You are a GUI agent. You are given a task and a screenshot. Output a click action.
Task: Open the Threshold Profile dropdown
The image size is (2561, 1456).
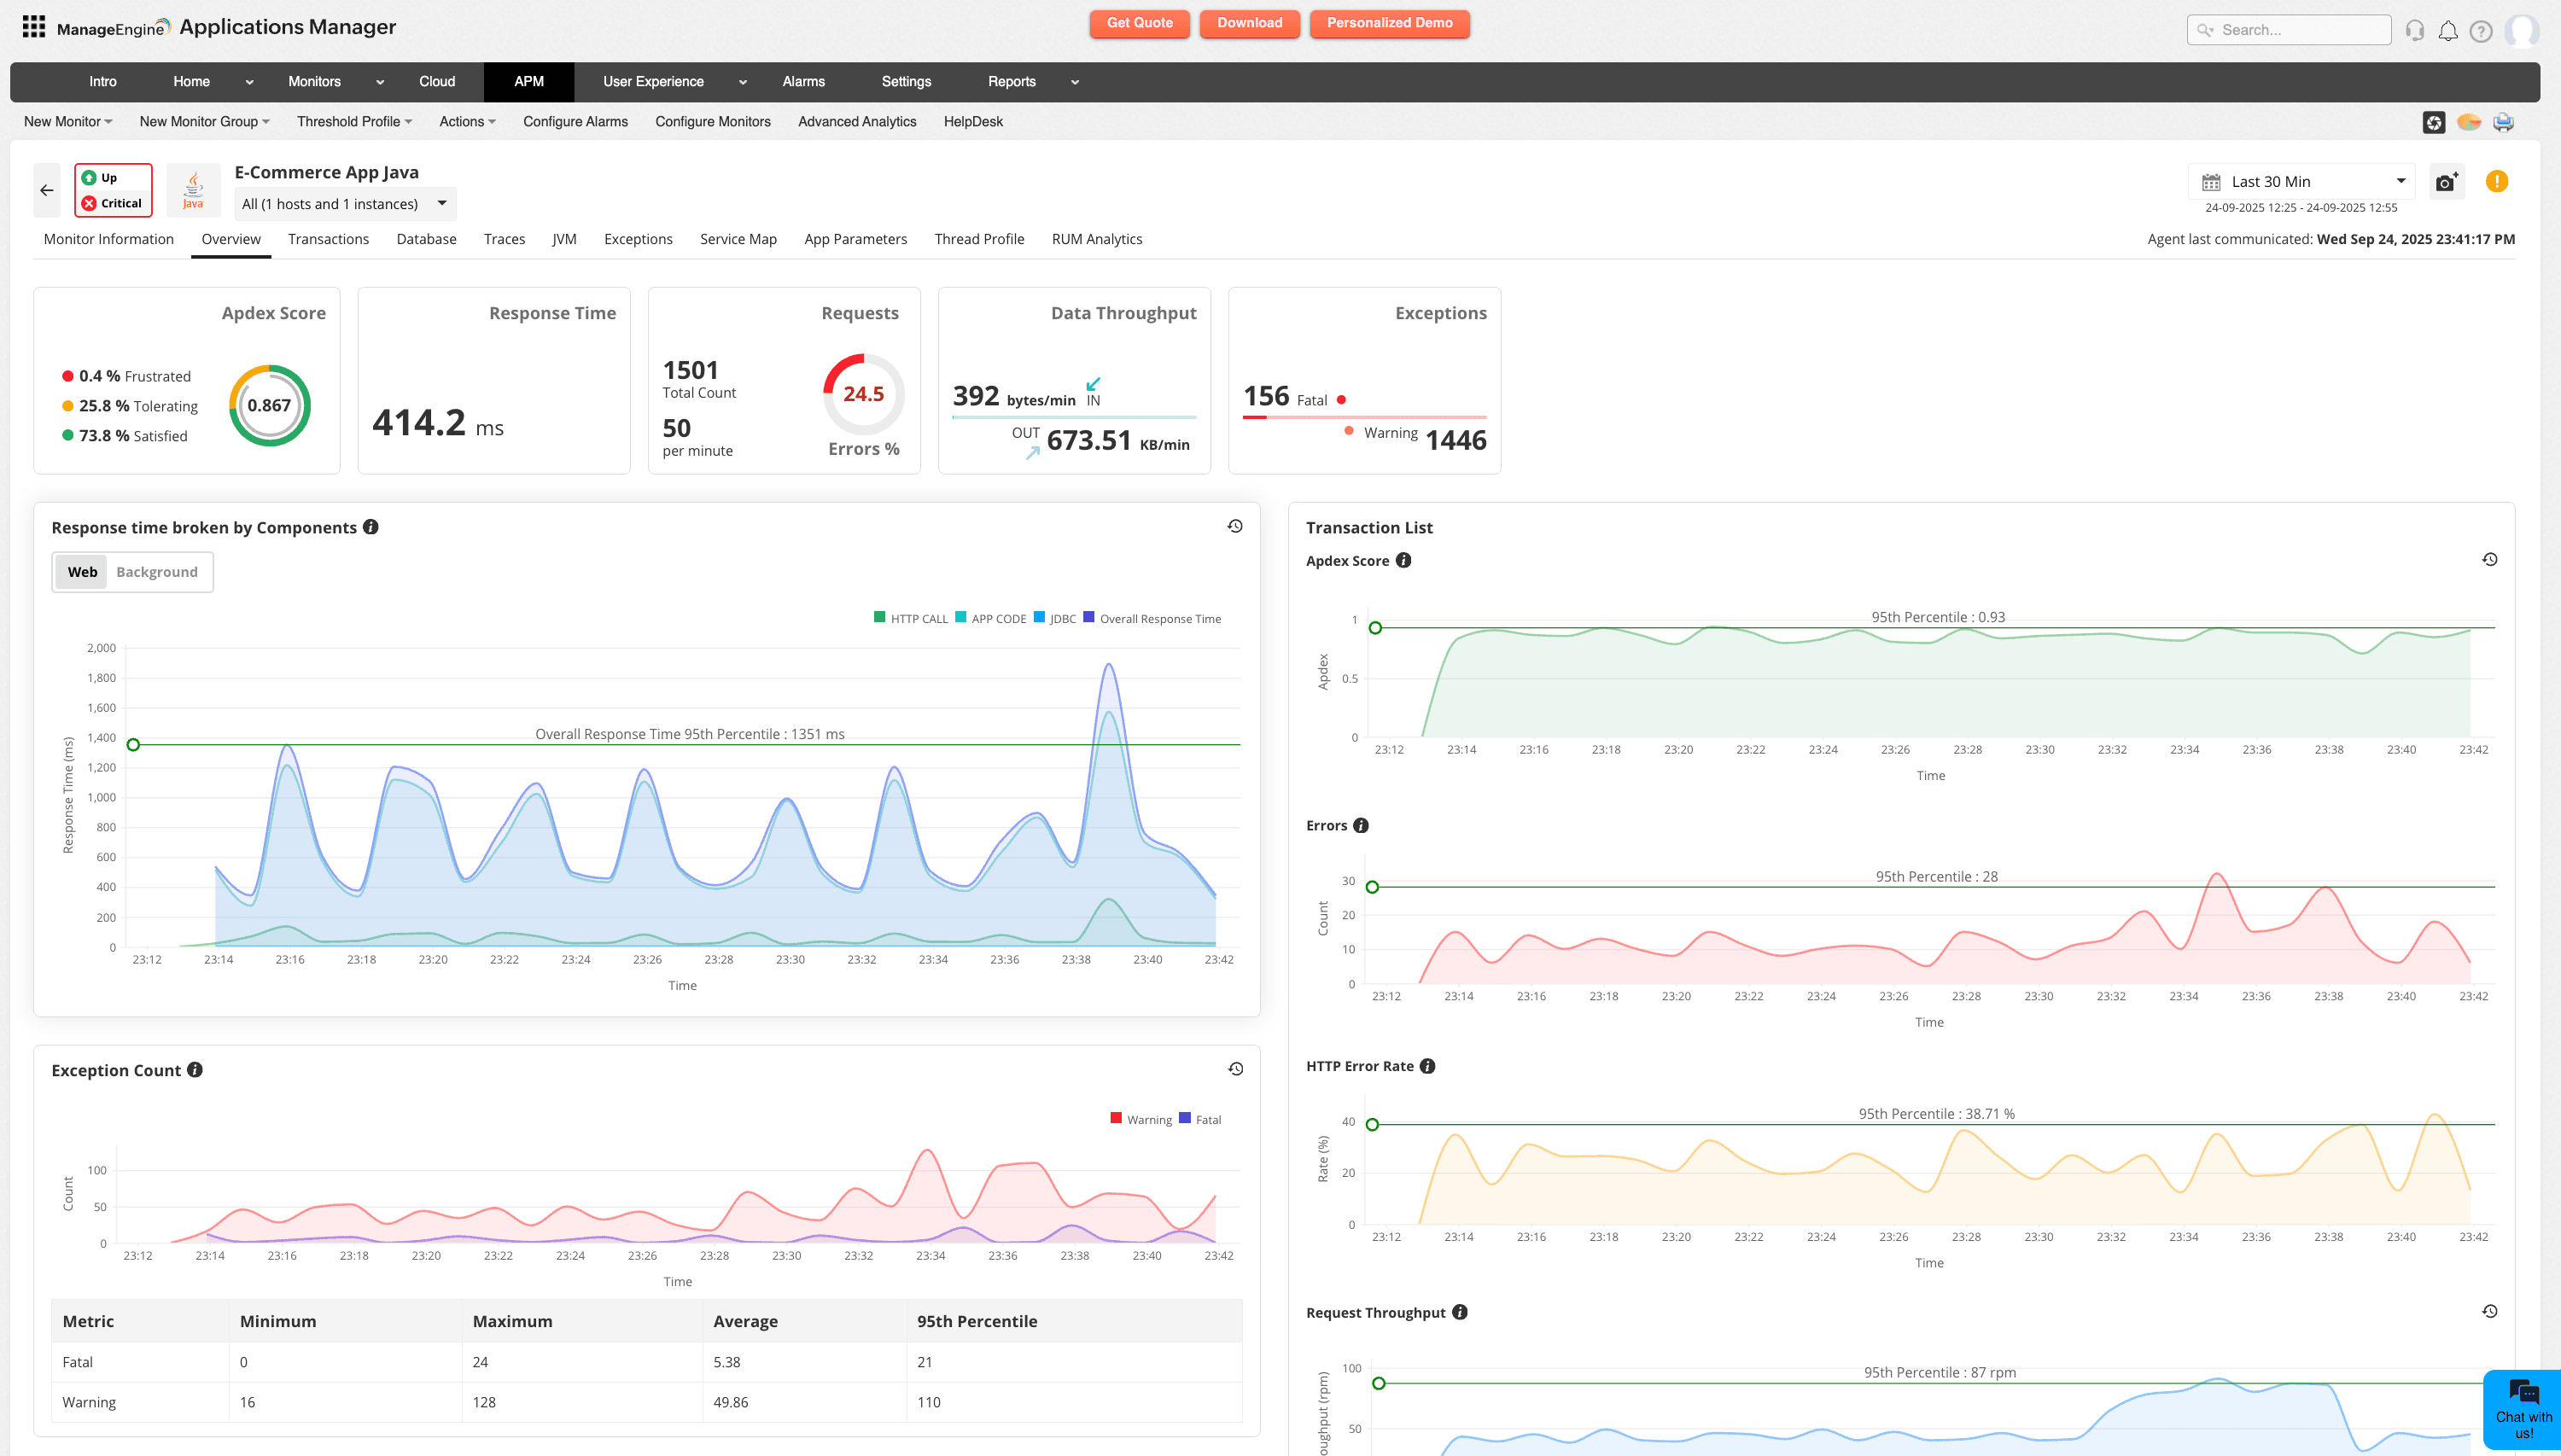coord(354,121)
